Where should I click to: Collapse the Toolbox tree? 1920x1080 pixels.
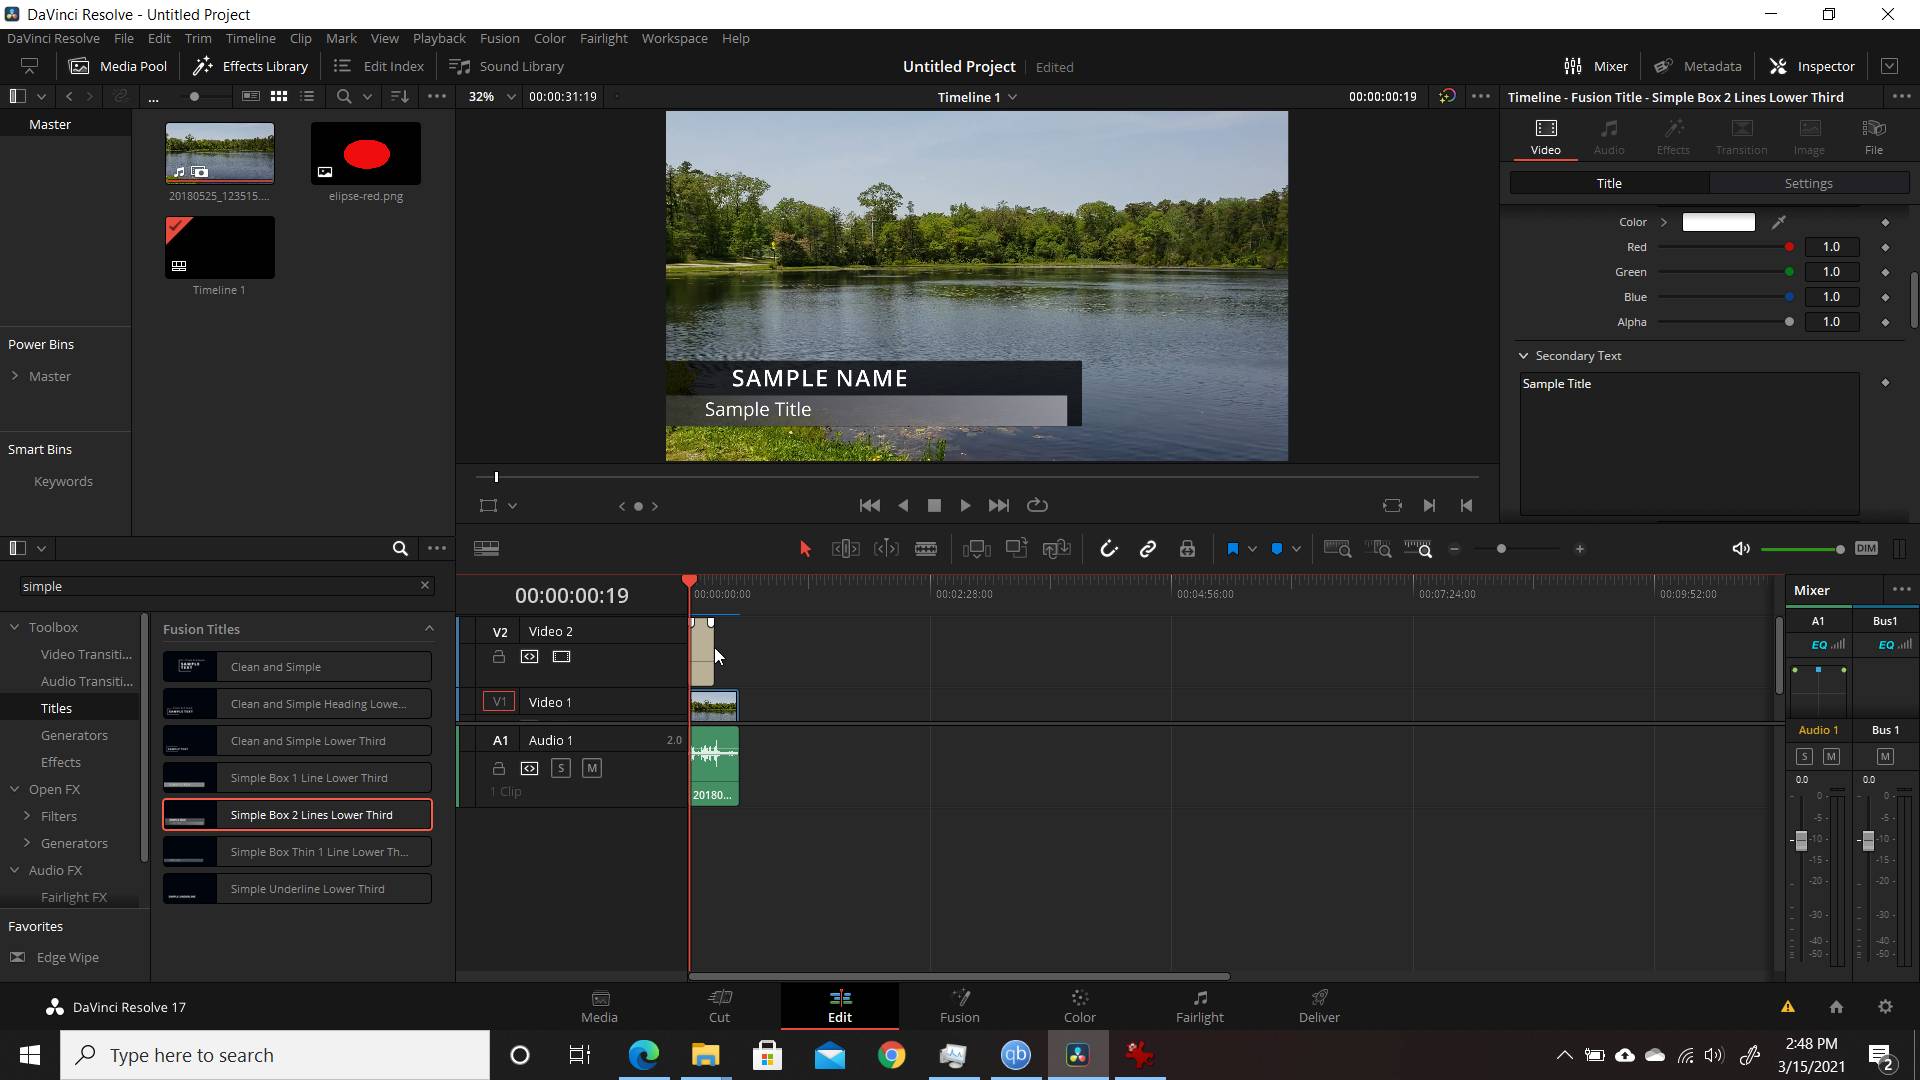click(x=15, y=627)
